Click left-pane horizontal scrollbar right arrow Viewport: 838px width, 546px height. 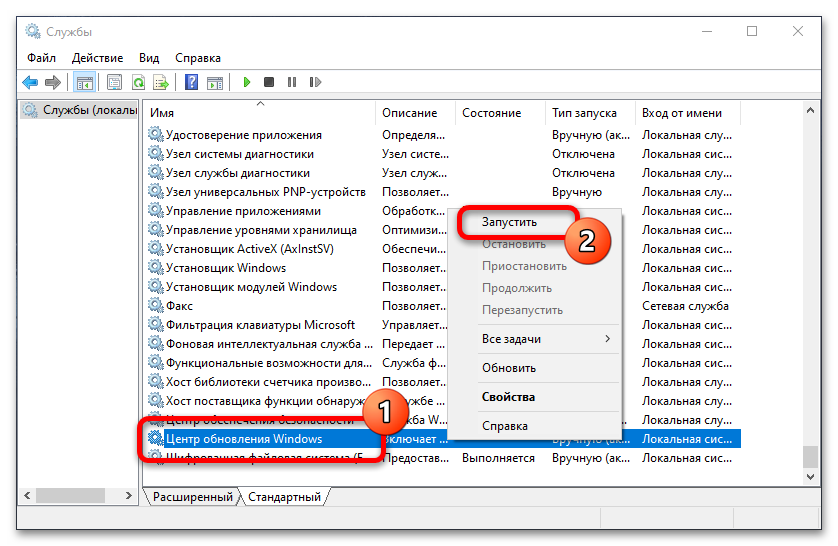tap(128, 496)
